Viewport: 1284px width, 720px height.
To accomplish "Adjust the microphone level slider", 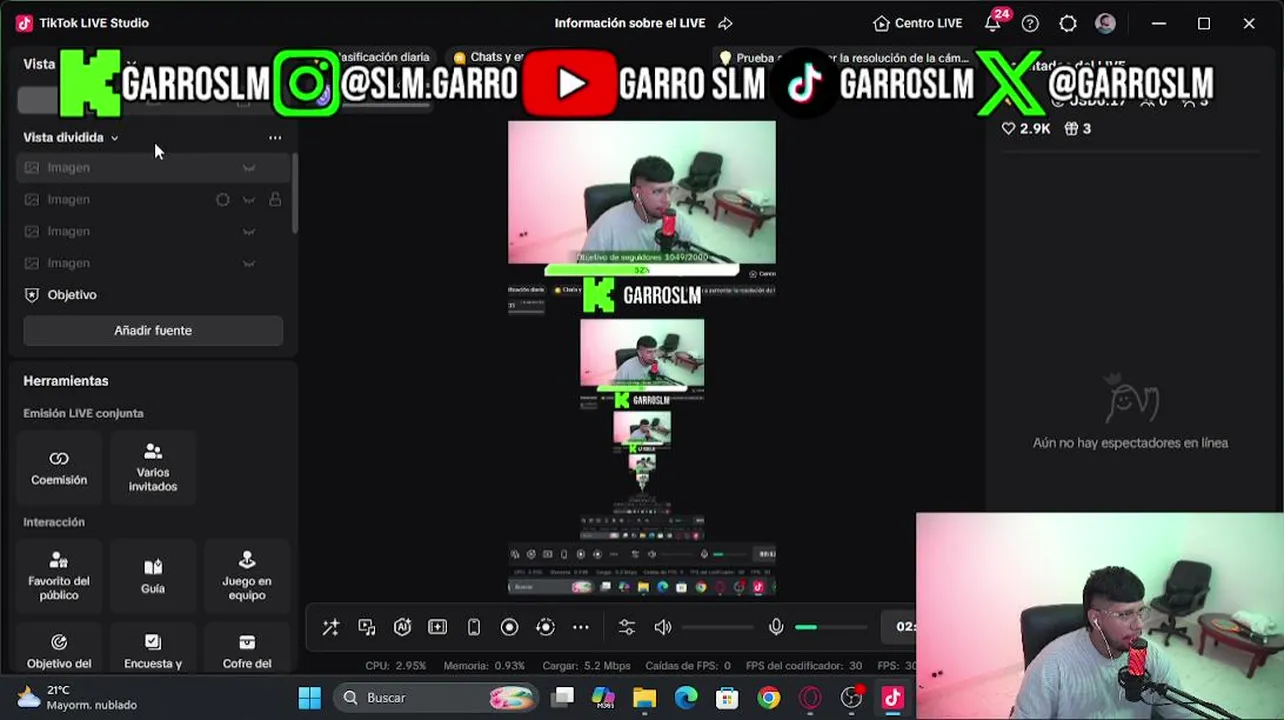I will pyautogui.click(x=831, y=627).
